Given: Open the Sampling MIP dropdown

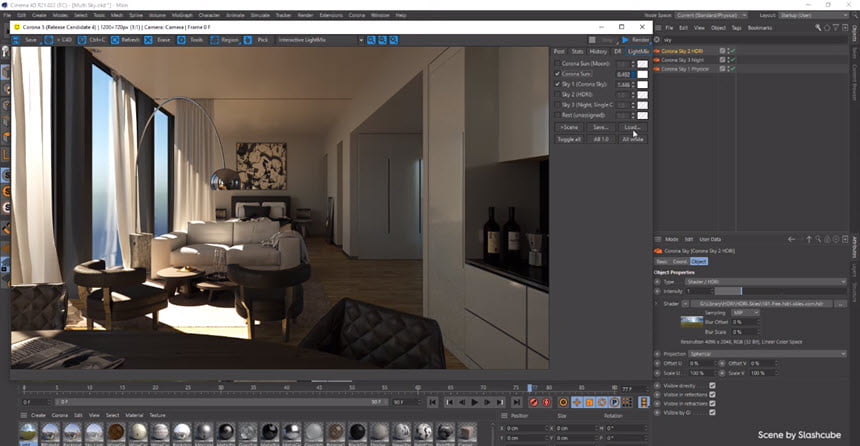Looking at the screenshot, I should click(x=745, y=313).
